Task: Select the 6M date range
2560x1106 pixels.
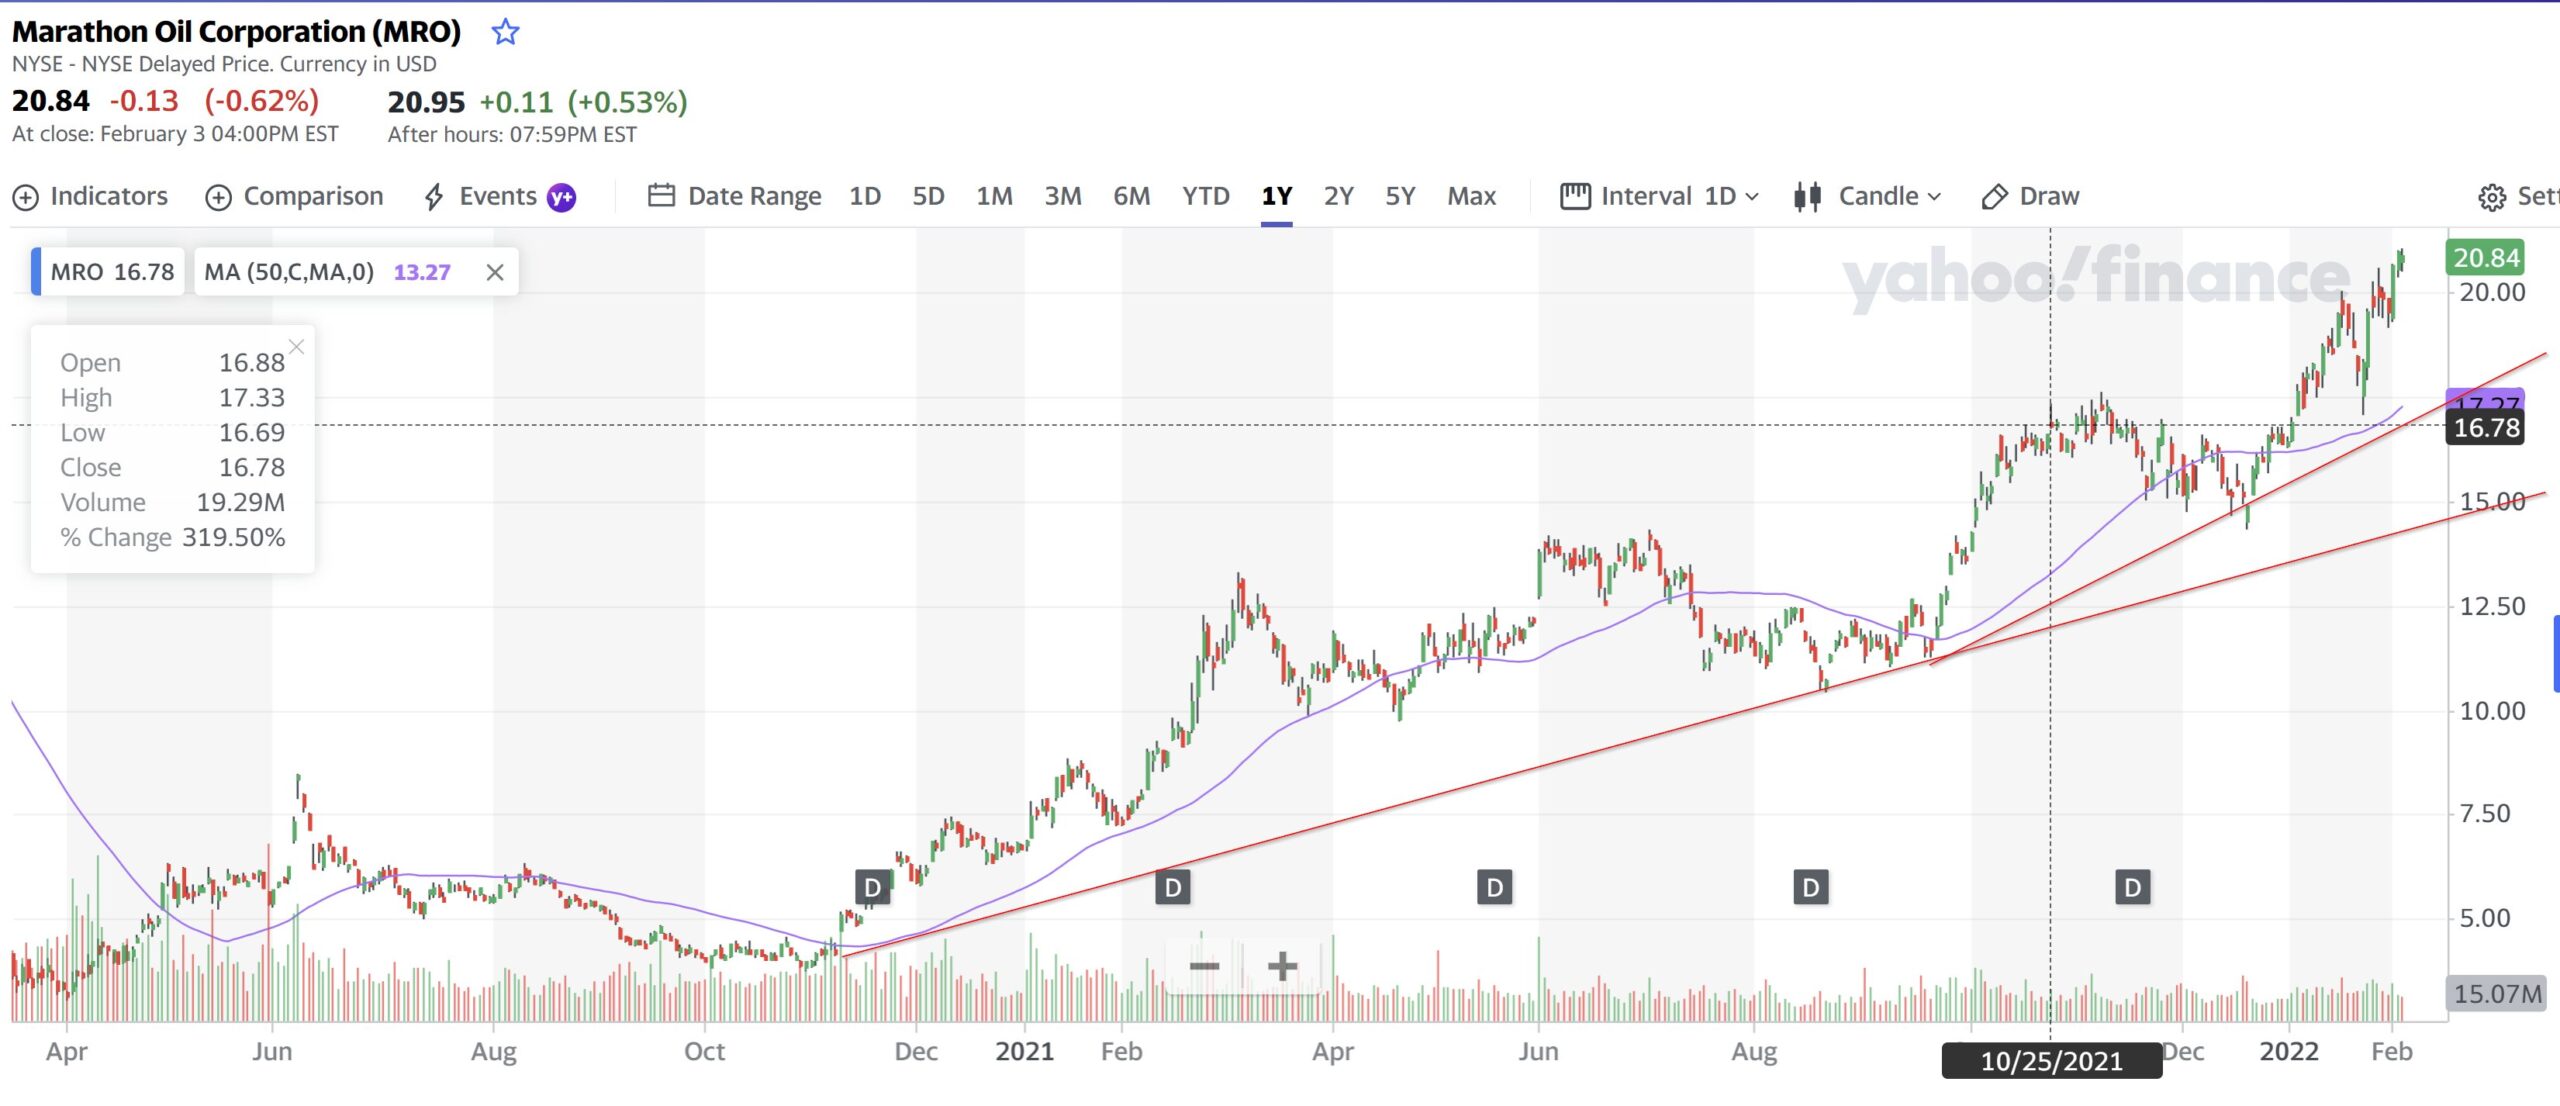Action: tap(1132, 196)
